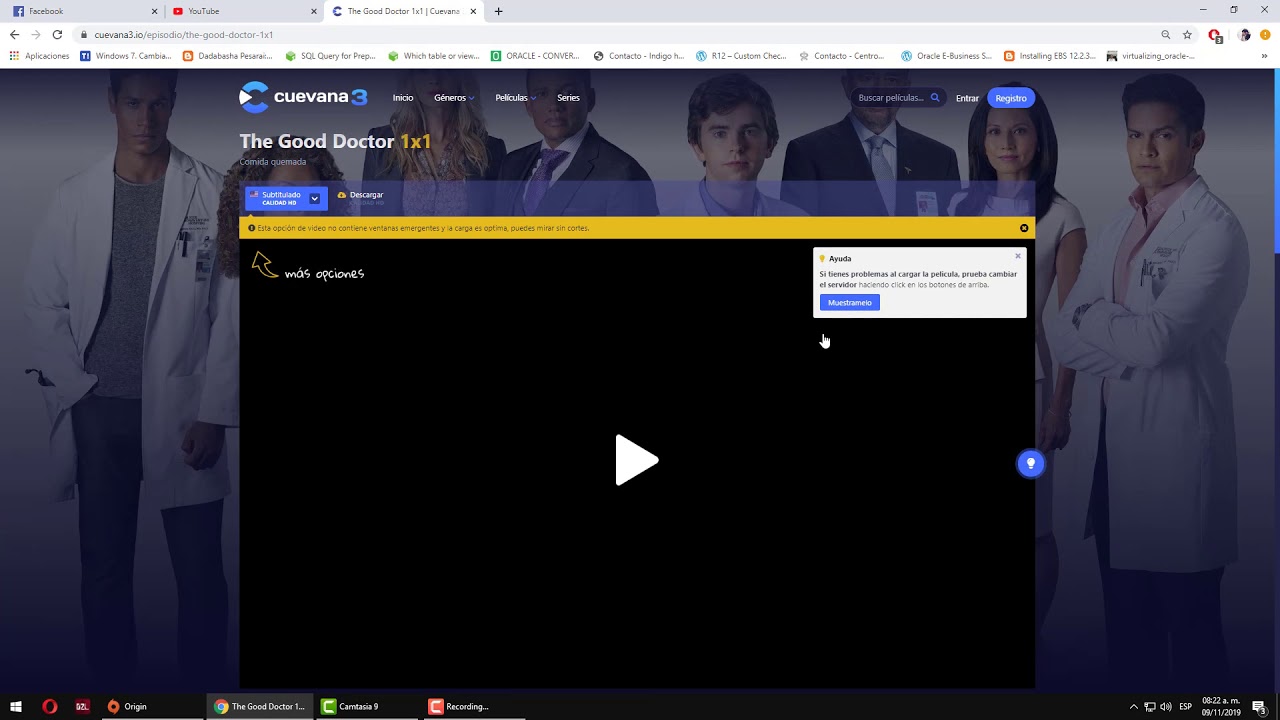The image size is (1280, 720).
Task: Click the Cuevana3 logo
Action: 303,97
